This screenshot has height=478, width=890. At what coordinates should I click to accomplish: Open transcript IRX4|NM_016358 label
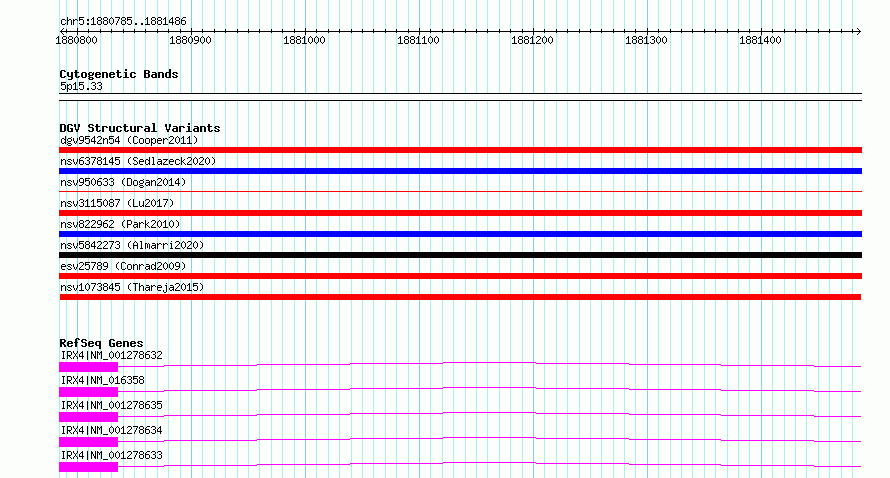coord(102,380)
